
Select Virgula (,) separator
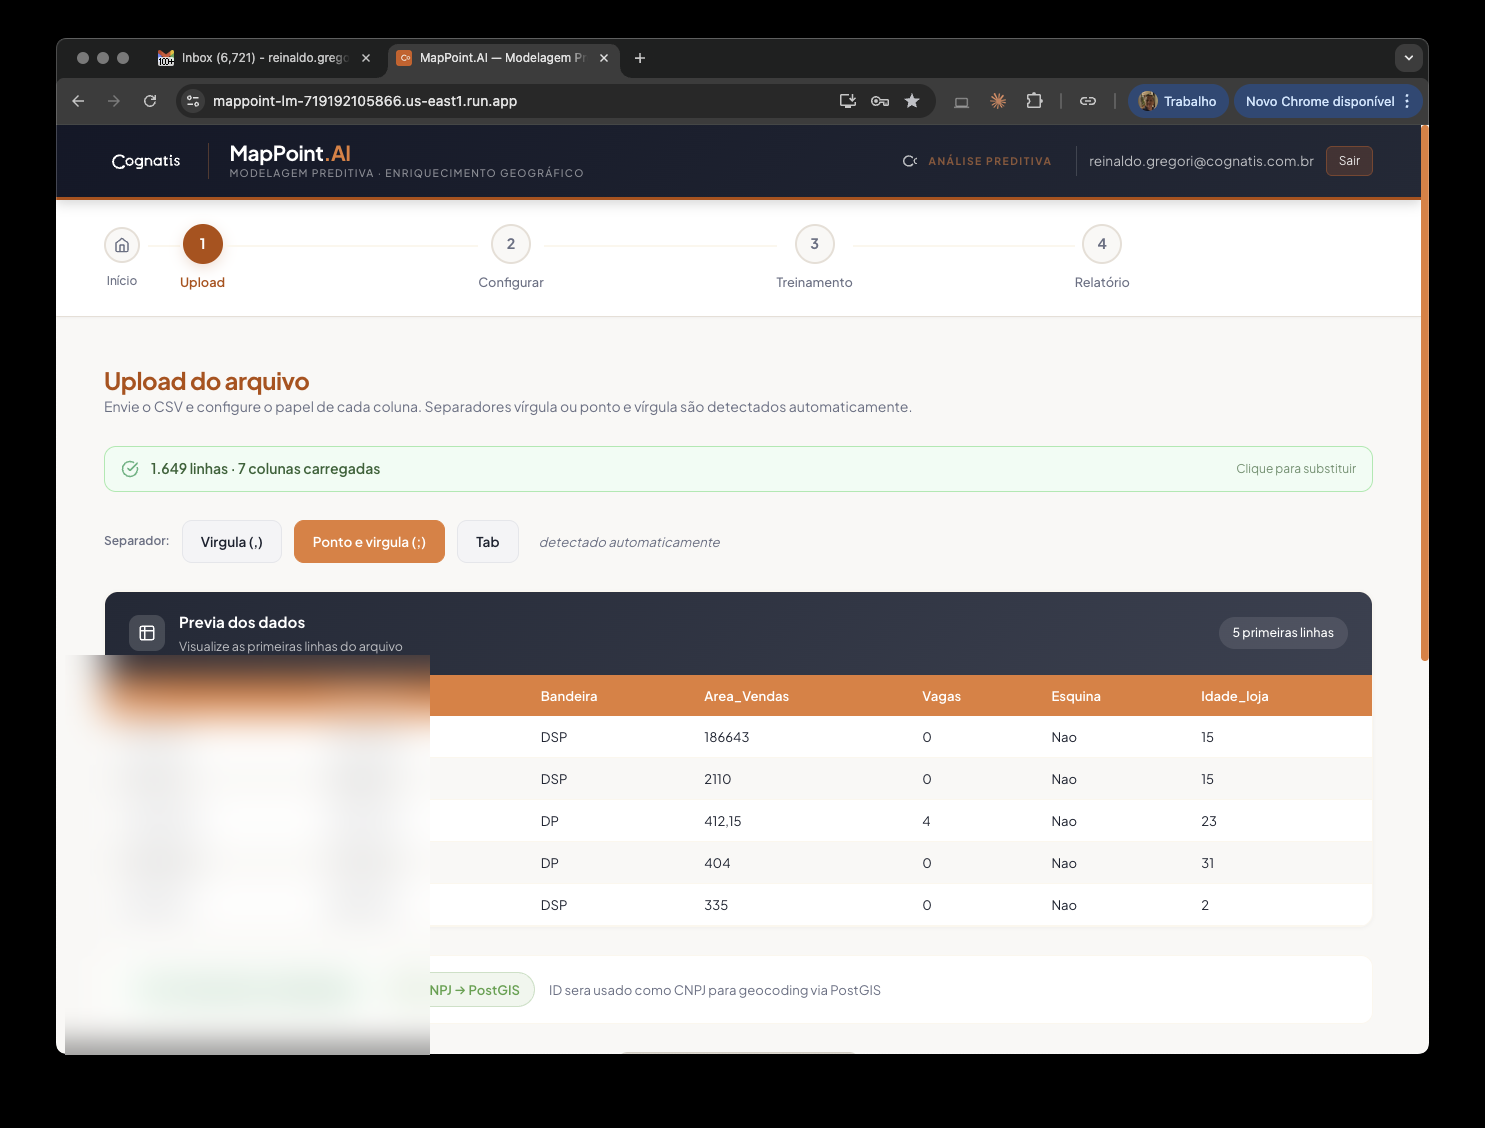pyautogui.click(x=232, y=542)
